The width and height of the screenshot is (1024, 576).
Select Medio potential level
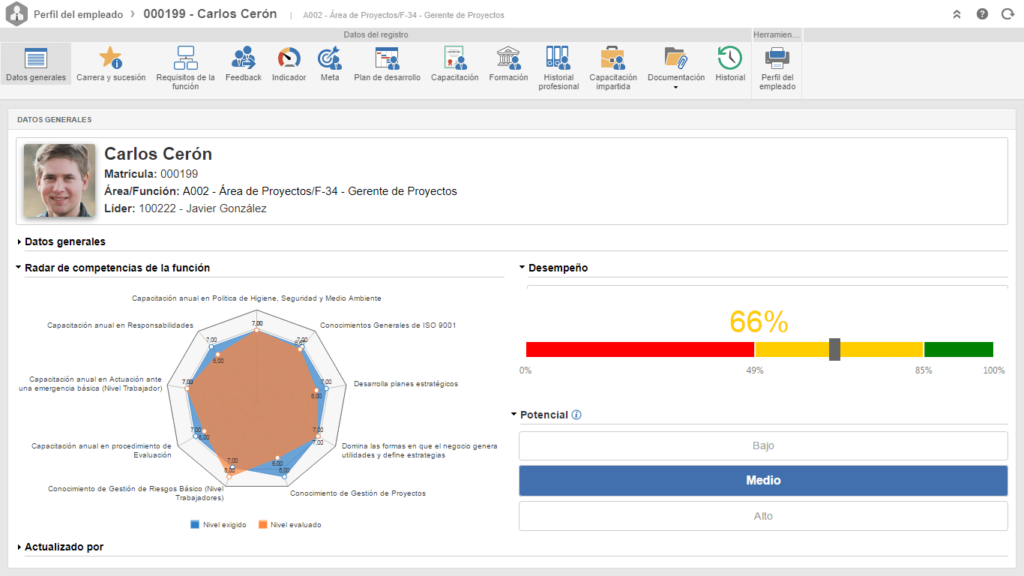point(763,480)
